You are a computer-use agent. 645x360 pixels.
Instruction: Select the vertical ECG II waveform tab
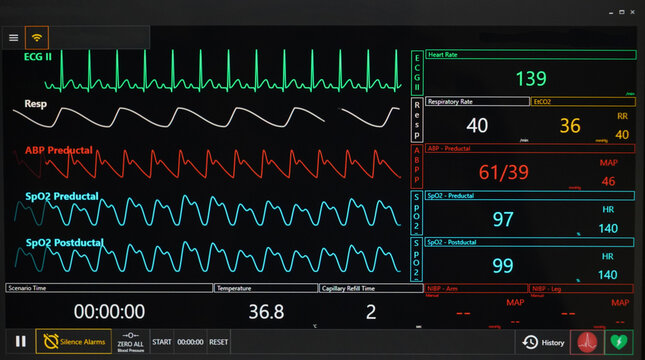click(x=417, y=73)
